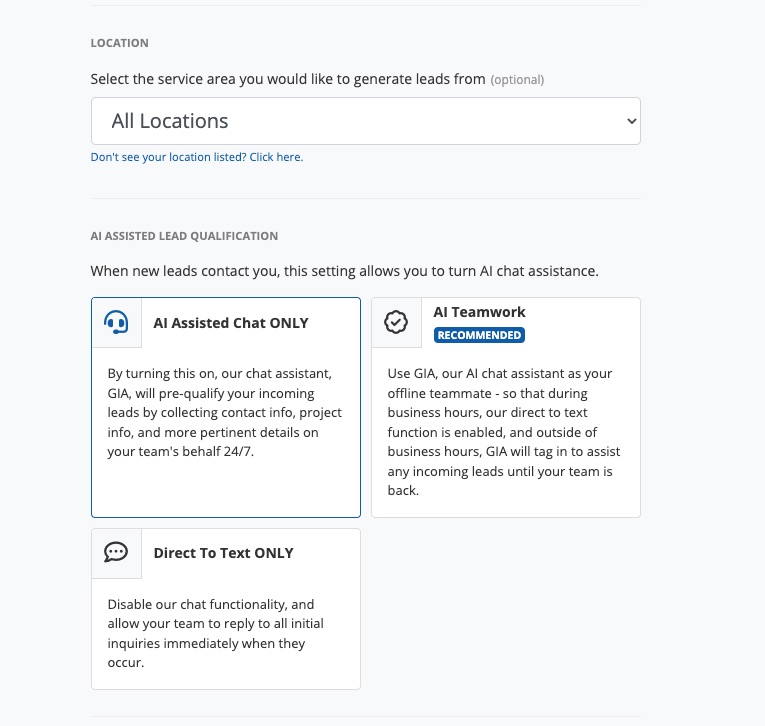Click the checkmark badge icon for AI Teamwork
Image resolution: width=765 pixels, height=726 pixels.
click(x=397, y=322)
